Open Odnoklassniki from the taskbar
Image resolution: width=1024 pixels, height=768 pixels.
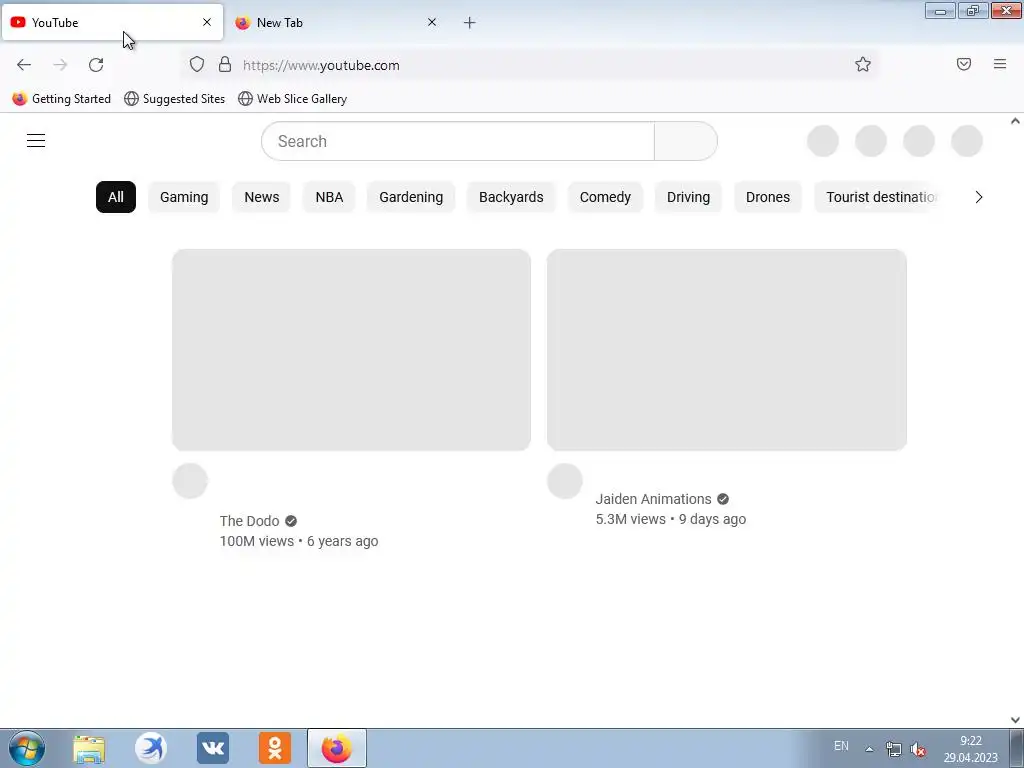pos(275,748)
